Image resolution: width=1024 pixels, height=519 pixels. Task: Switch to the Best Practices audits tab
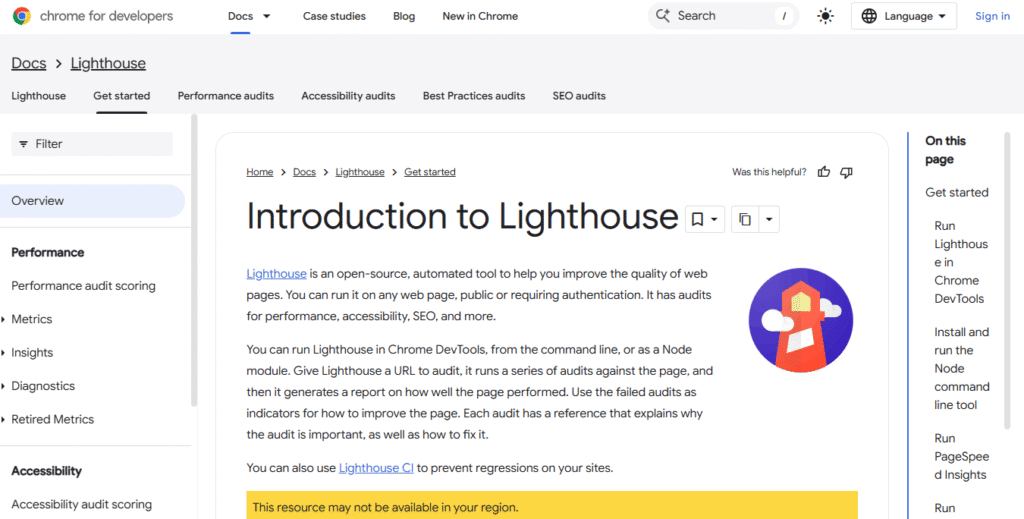click(x=474, y=96)
